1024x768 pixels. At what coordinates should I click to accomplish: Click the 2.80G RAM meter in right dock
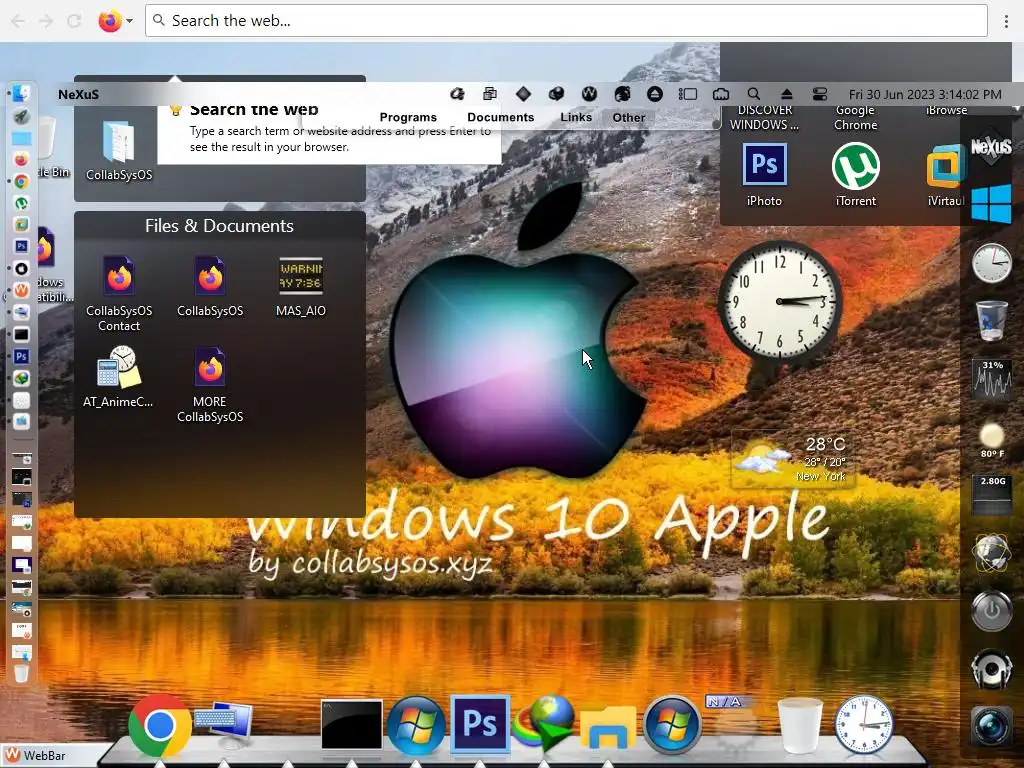tap(992, 495)
